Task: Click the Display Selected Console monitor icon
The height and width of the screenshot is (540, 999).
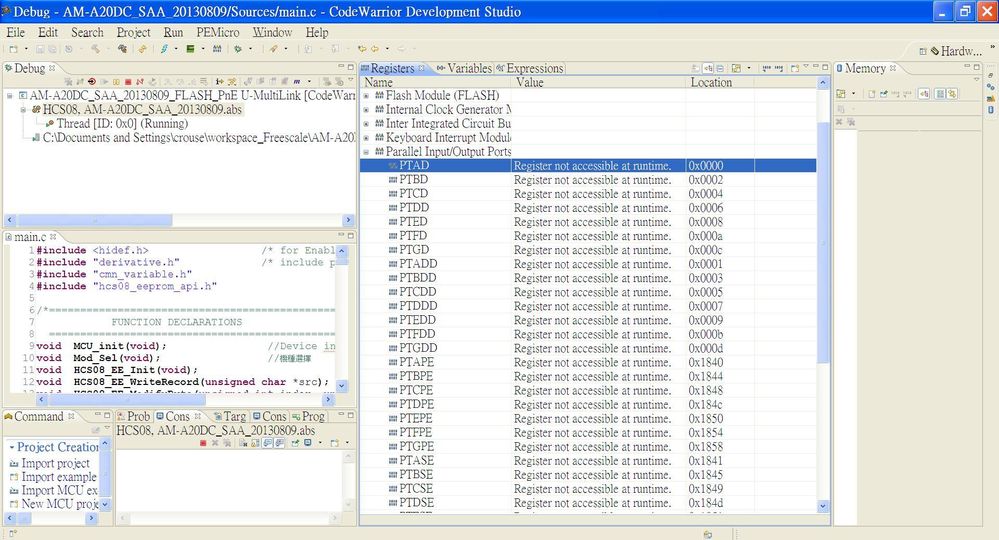Action: [x=308, y=443]
